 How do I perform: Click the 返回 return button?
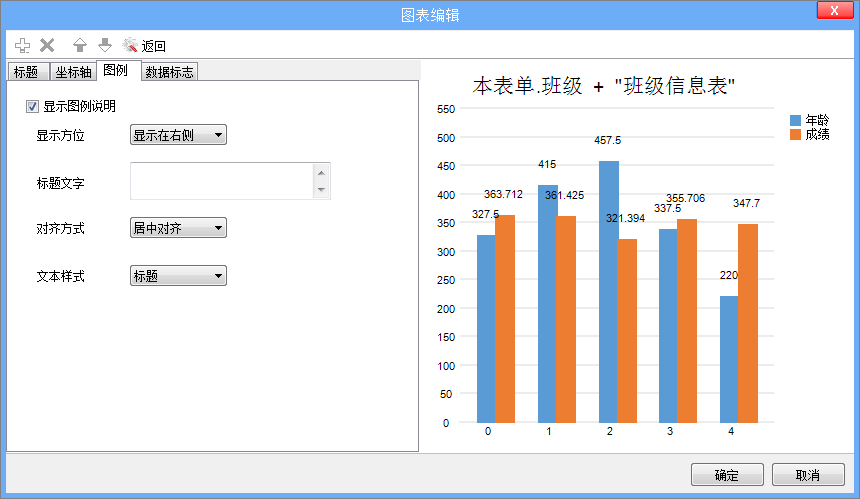coord(144,46)
